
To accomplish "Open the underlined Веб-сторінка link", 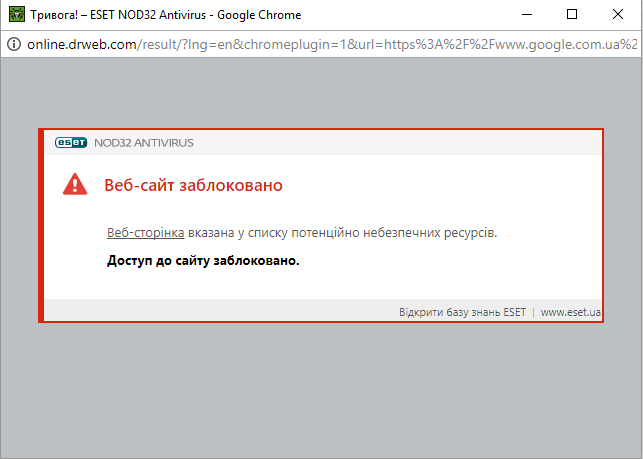I will (x=146, y=233).
